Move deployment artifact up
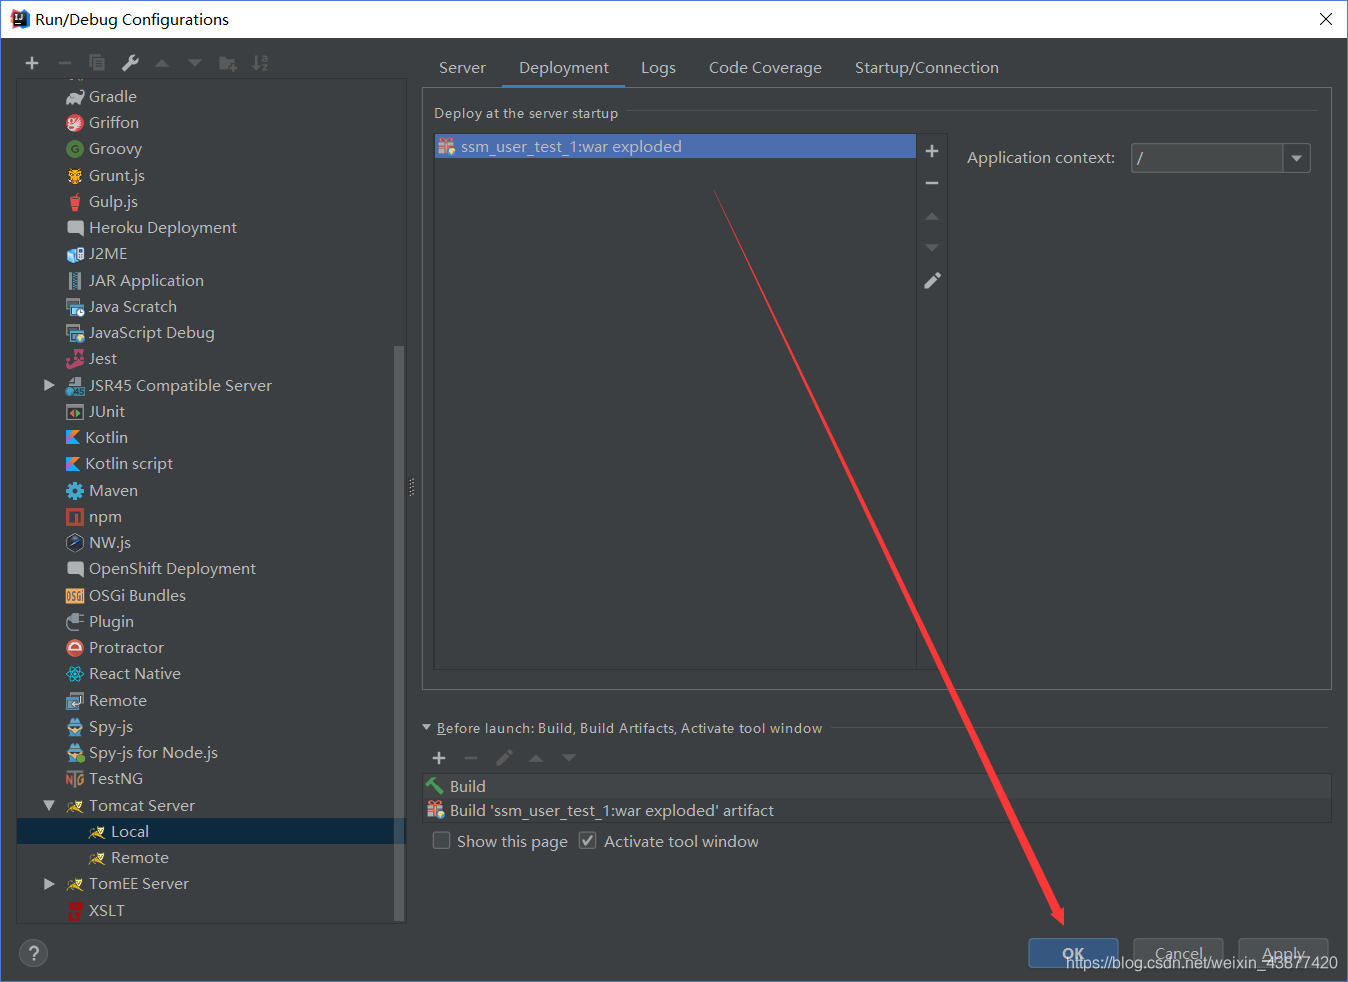The image size is (1348, 982). (x=932, y=216)
